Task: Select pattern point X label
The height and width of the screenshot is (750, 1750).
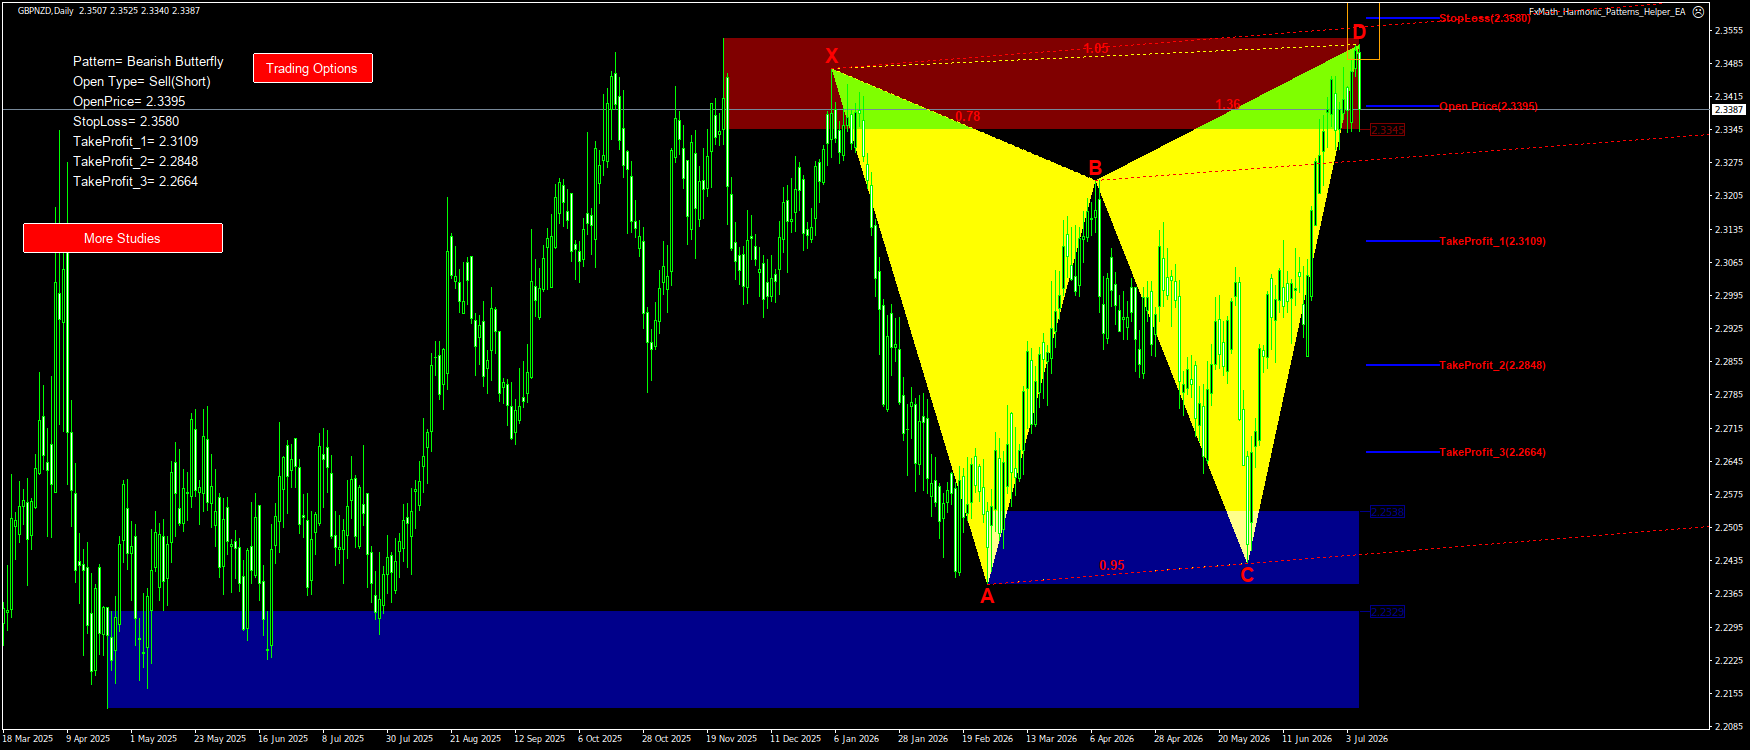Action: (832, 56)
